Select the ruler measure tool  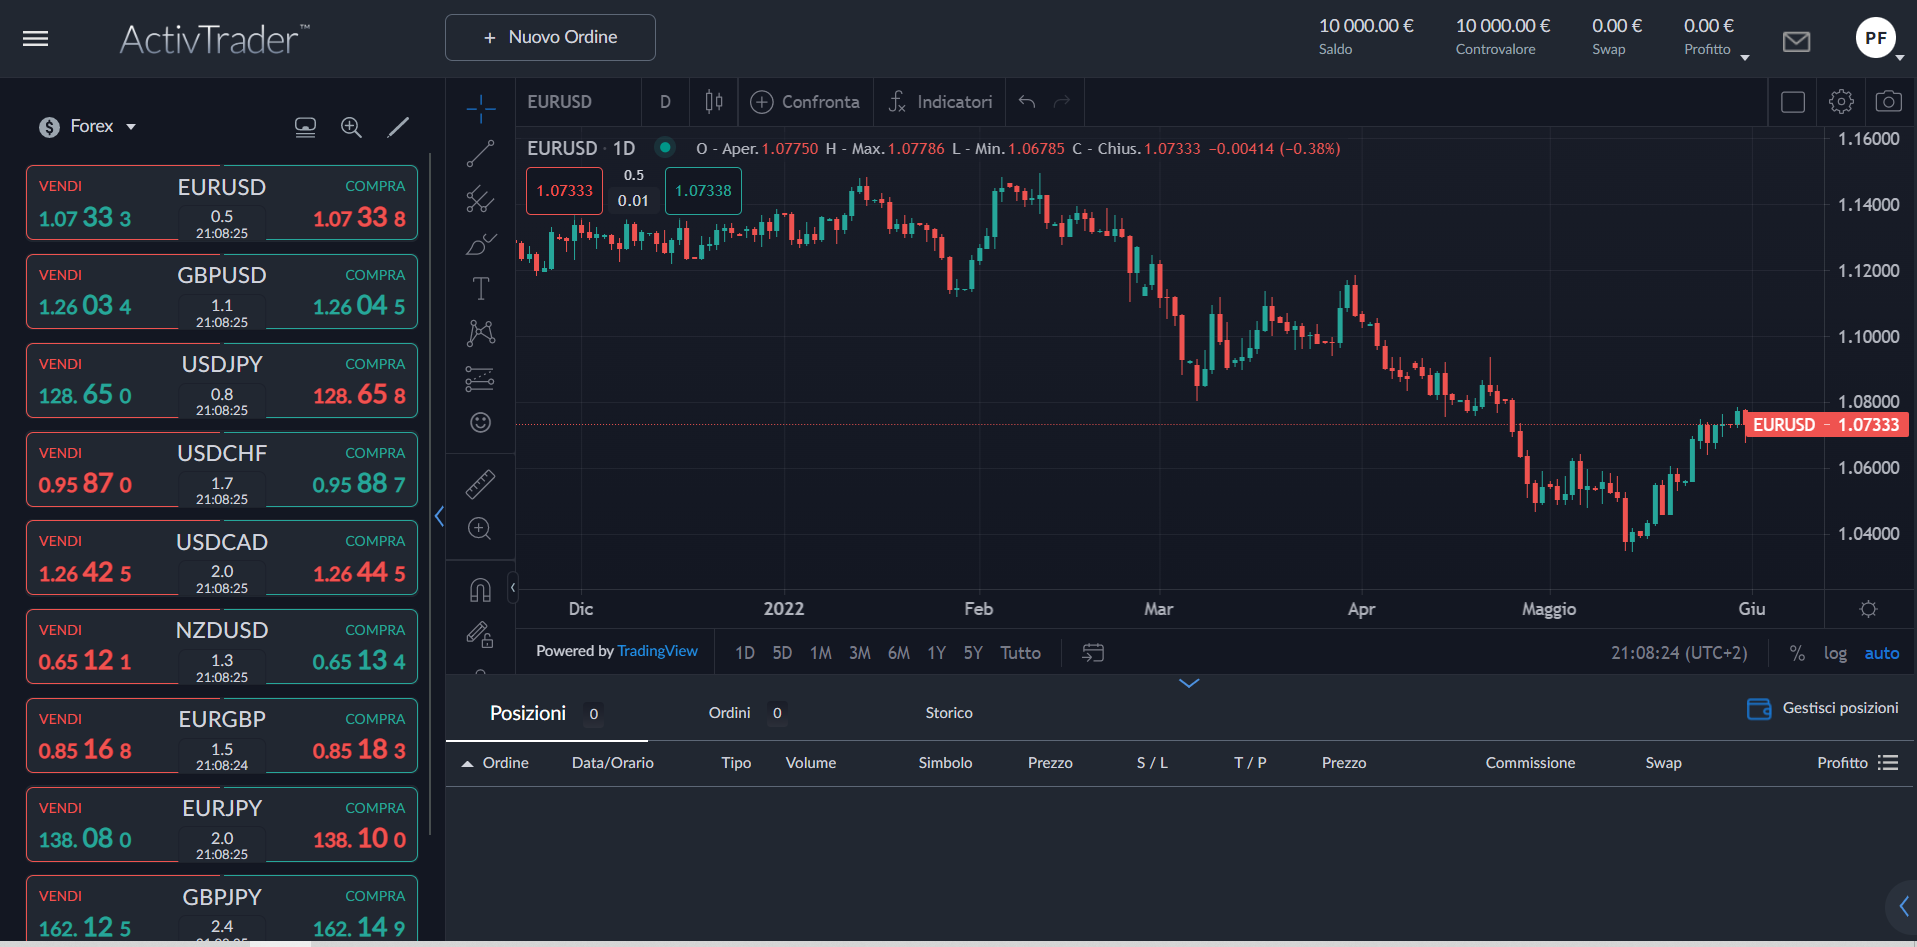pos(480,485)
